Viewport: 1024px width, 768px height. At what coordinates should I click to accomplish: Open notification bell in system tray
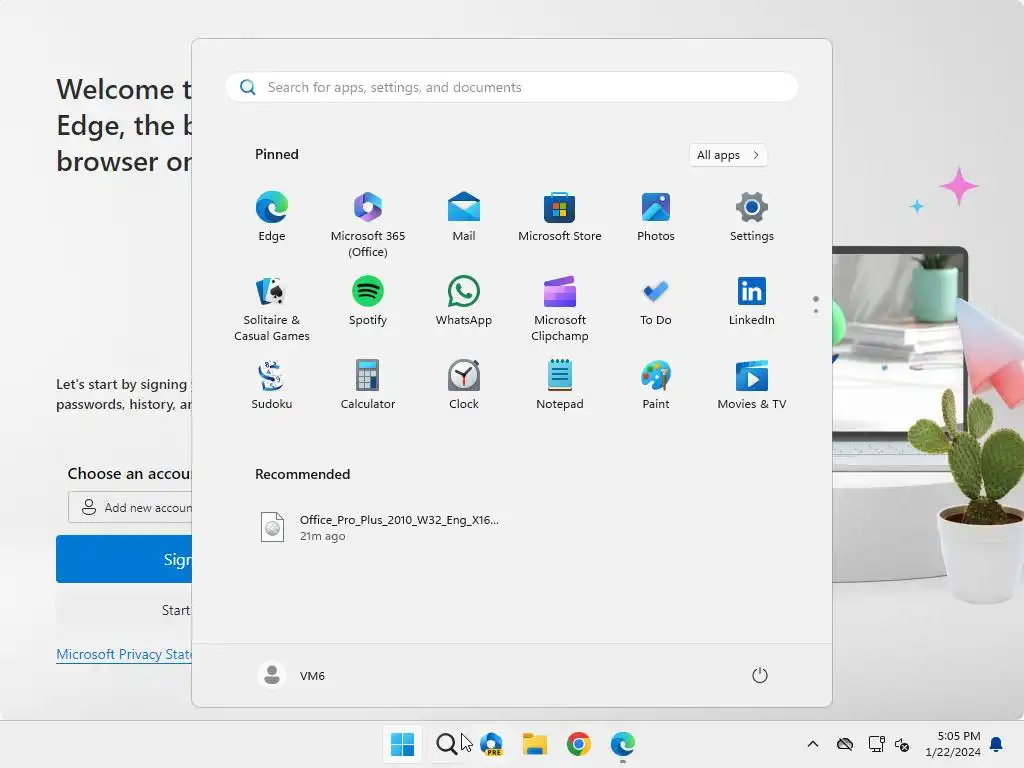click(997, 744)
